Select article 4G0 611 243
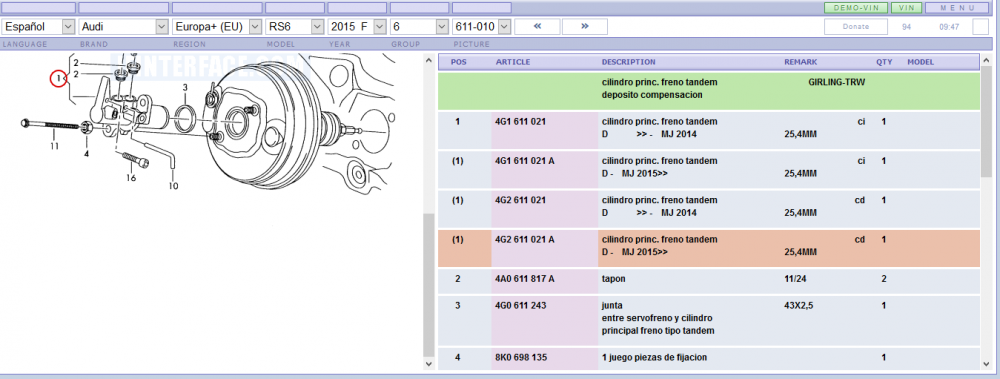Viewport: 1000px width, 379px height. 520,306
